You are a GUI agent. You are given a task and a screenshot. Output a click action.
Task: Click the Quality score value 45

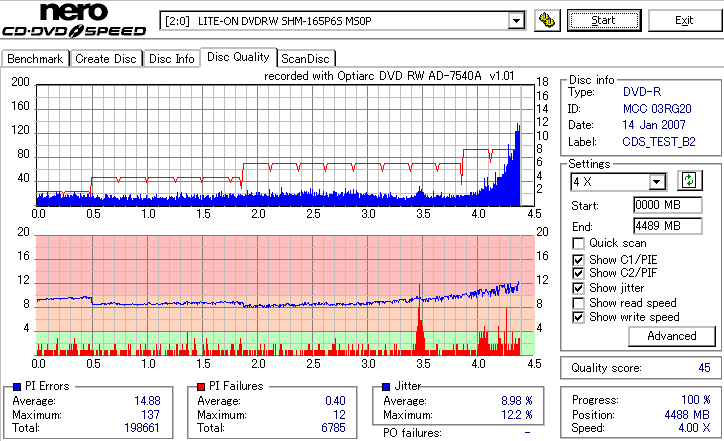point(704,368)
